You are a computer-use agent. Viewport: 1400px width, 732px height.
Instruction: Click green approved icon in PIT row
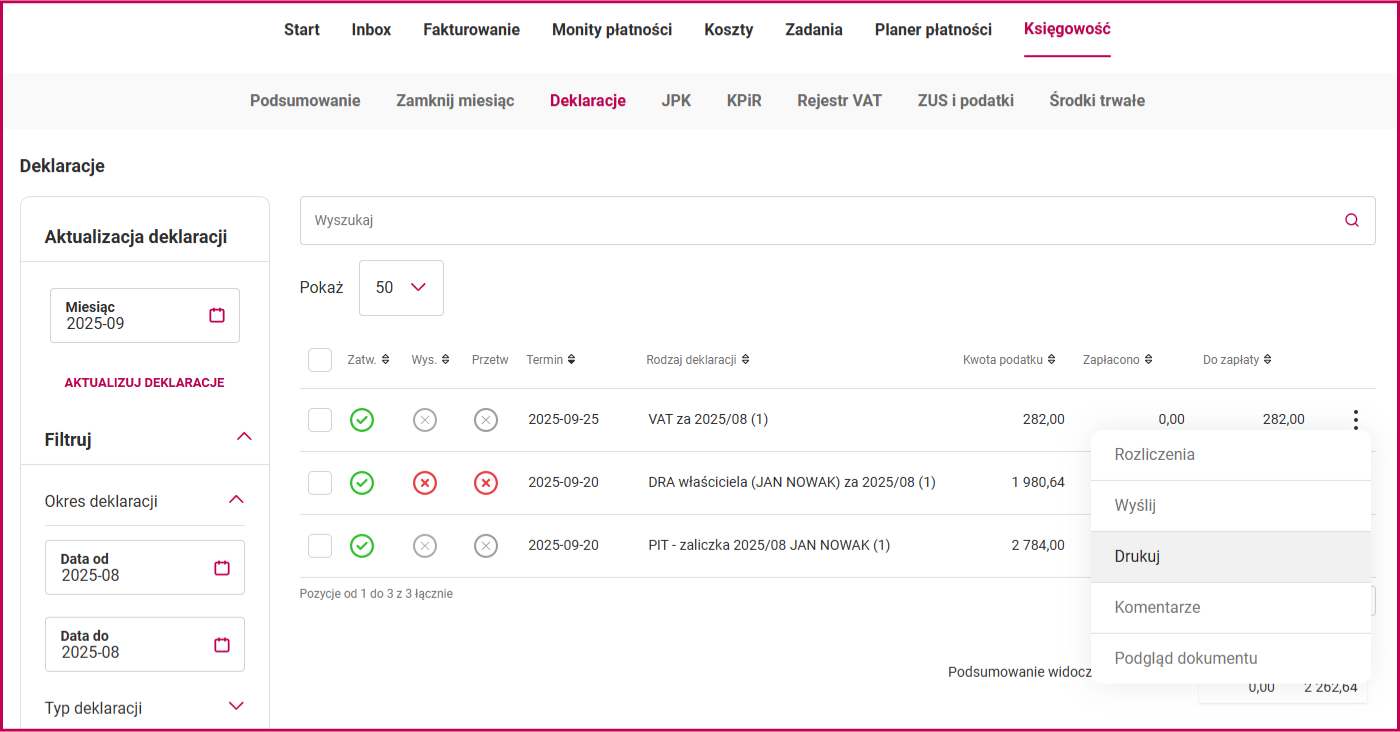point(362,545)
